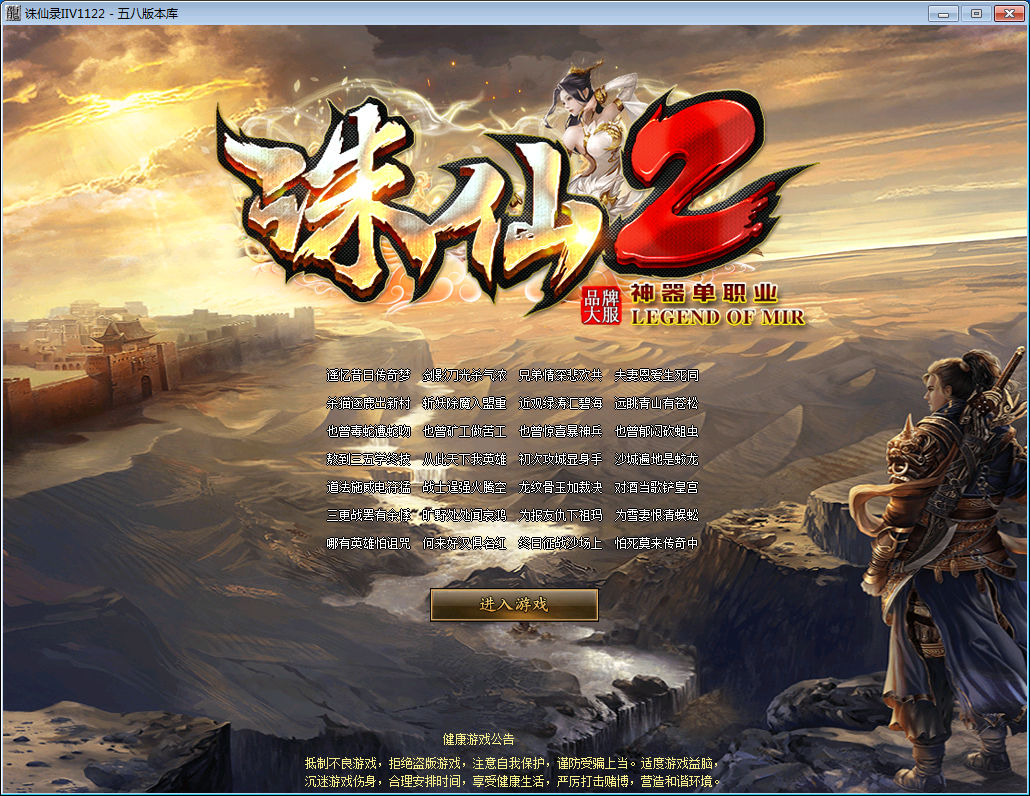
Task: Click the notice phrase 严厉打击赌博
Action: coord(593,782)
